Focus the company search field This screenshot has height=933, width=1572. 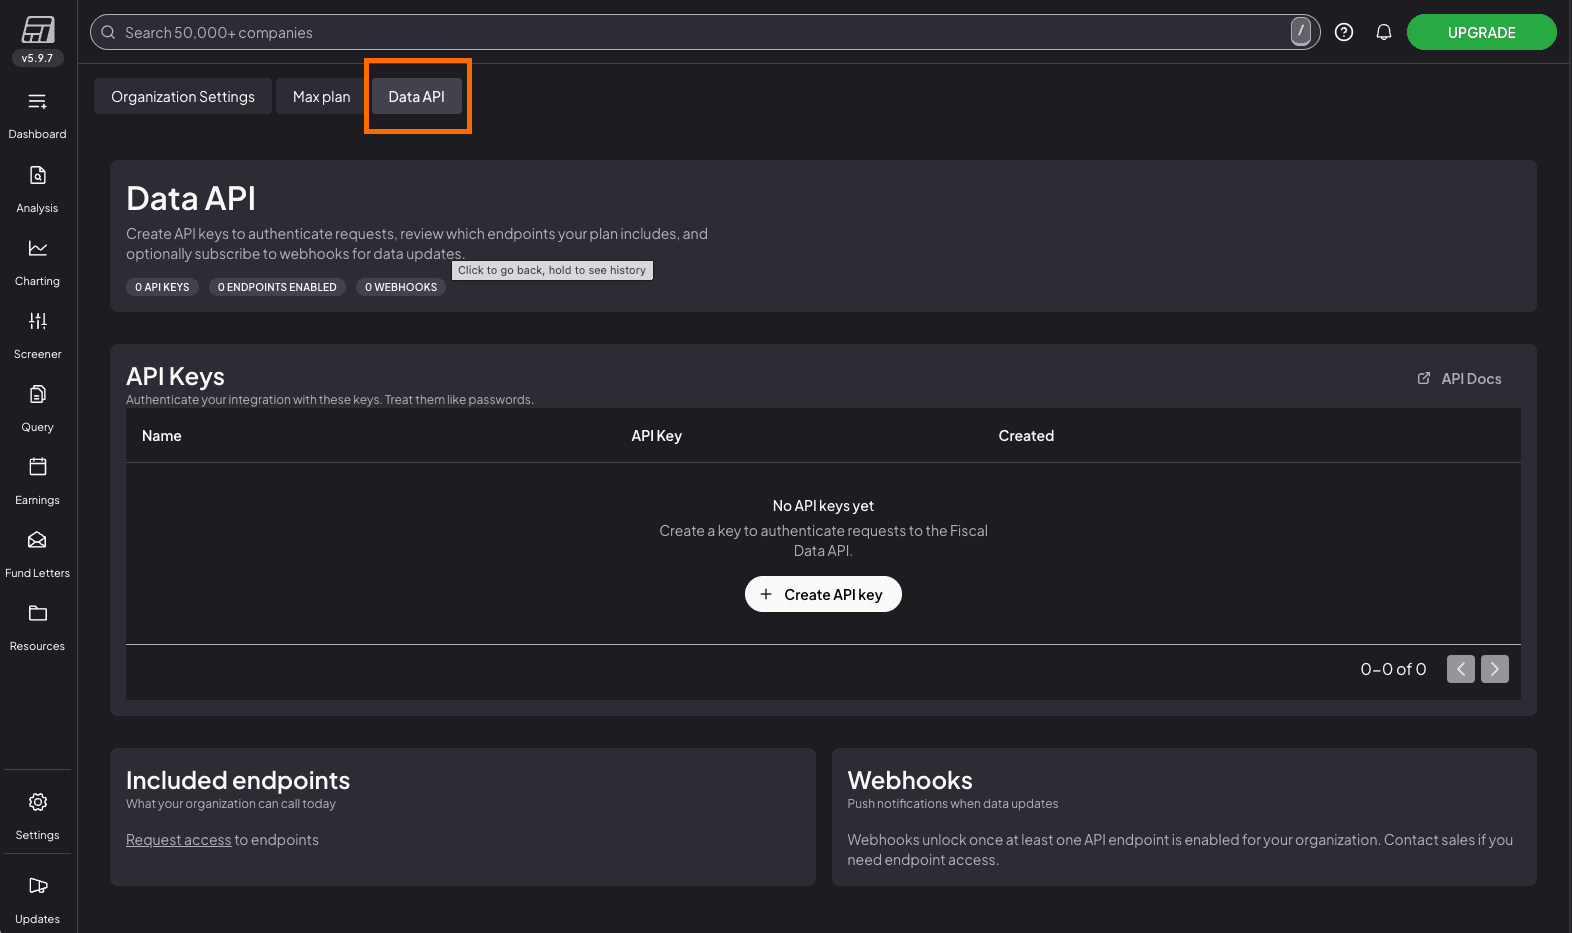[x=705, y=32]
